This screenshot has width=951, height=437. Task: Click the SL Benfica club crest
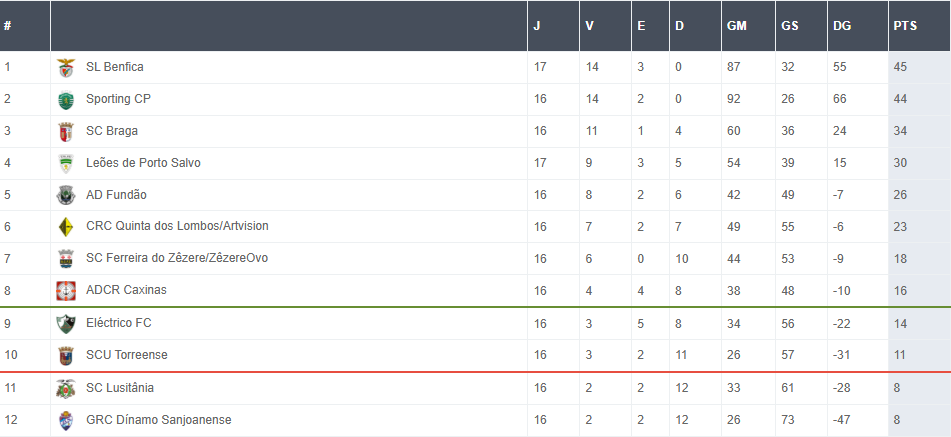coord(66,67)
